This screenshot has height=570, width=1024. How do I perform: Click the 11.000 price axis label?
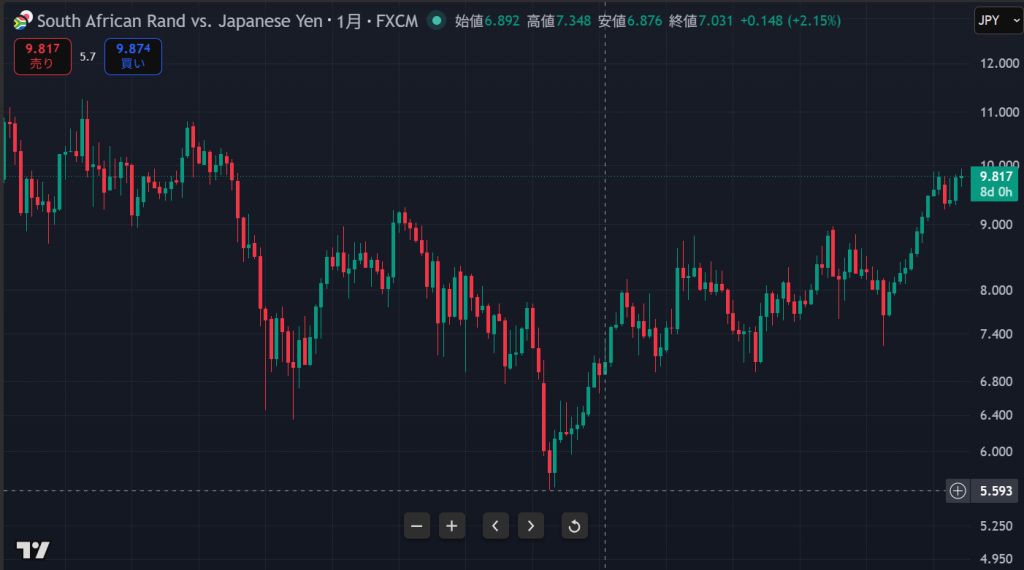[999, 112]
